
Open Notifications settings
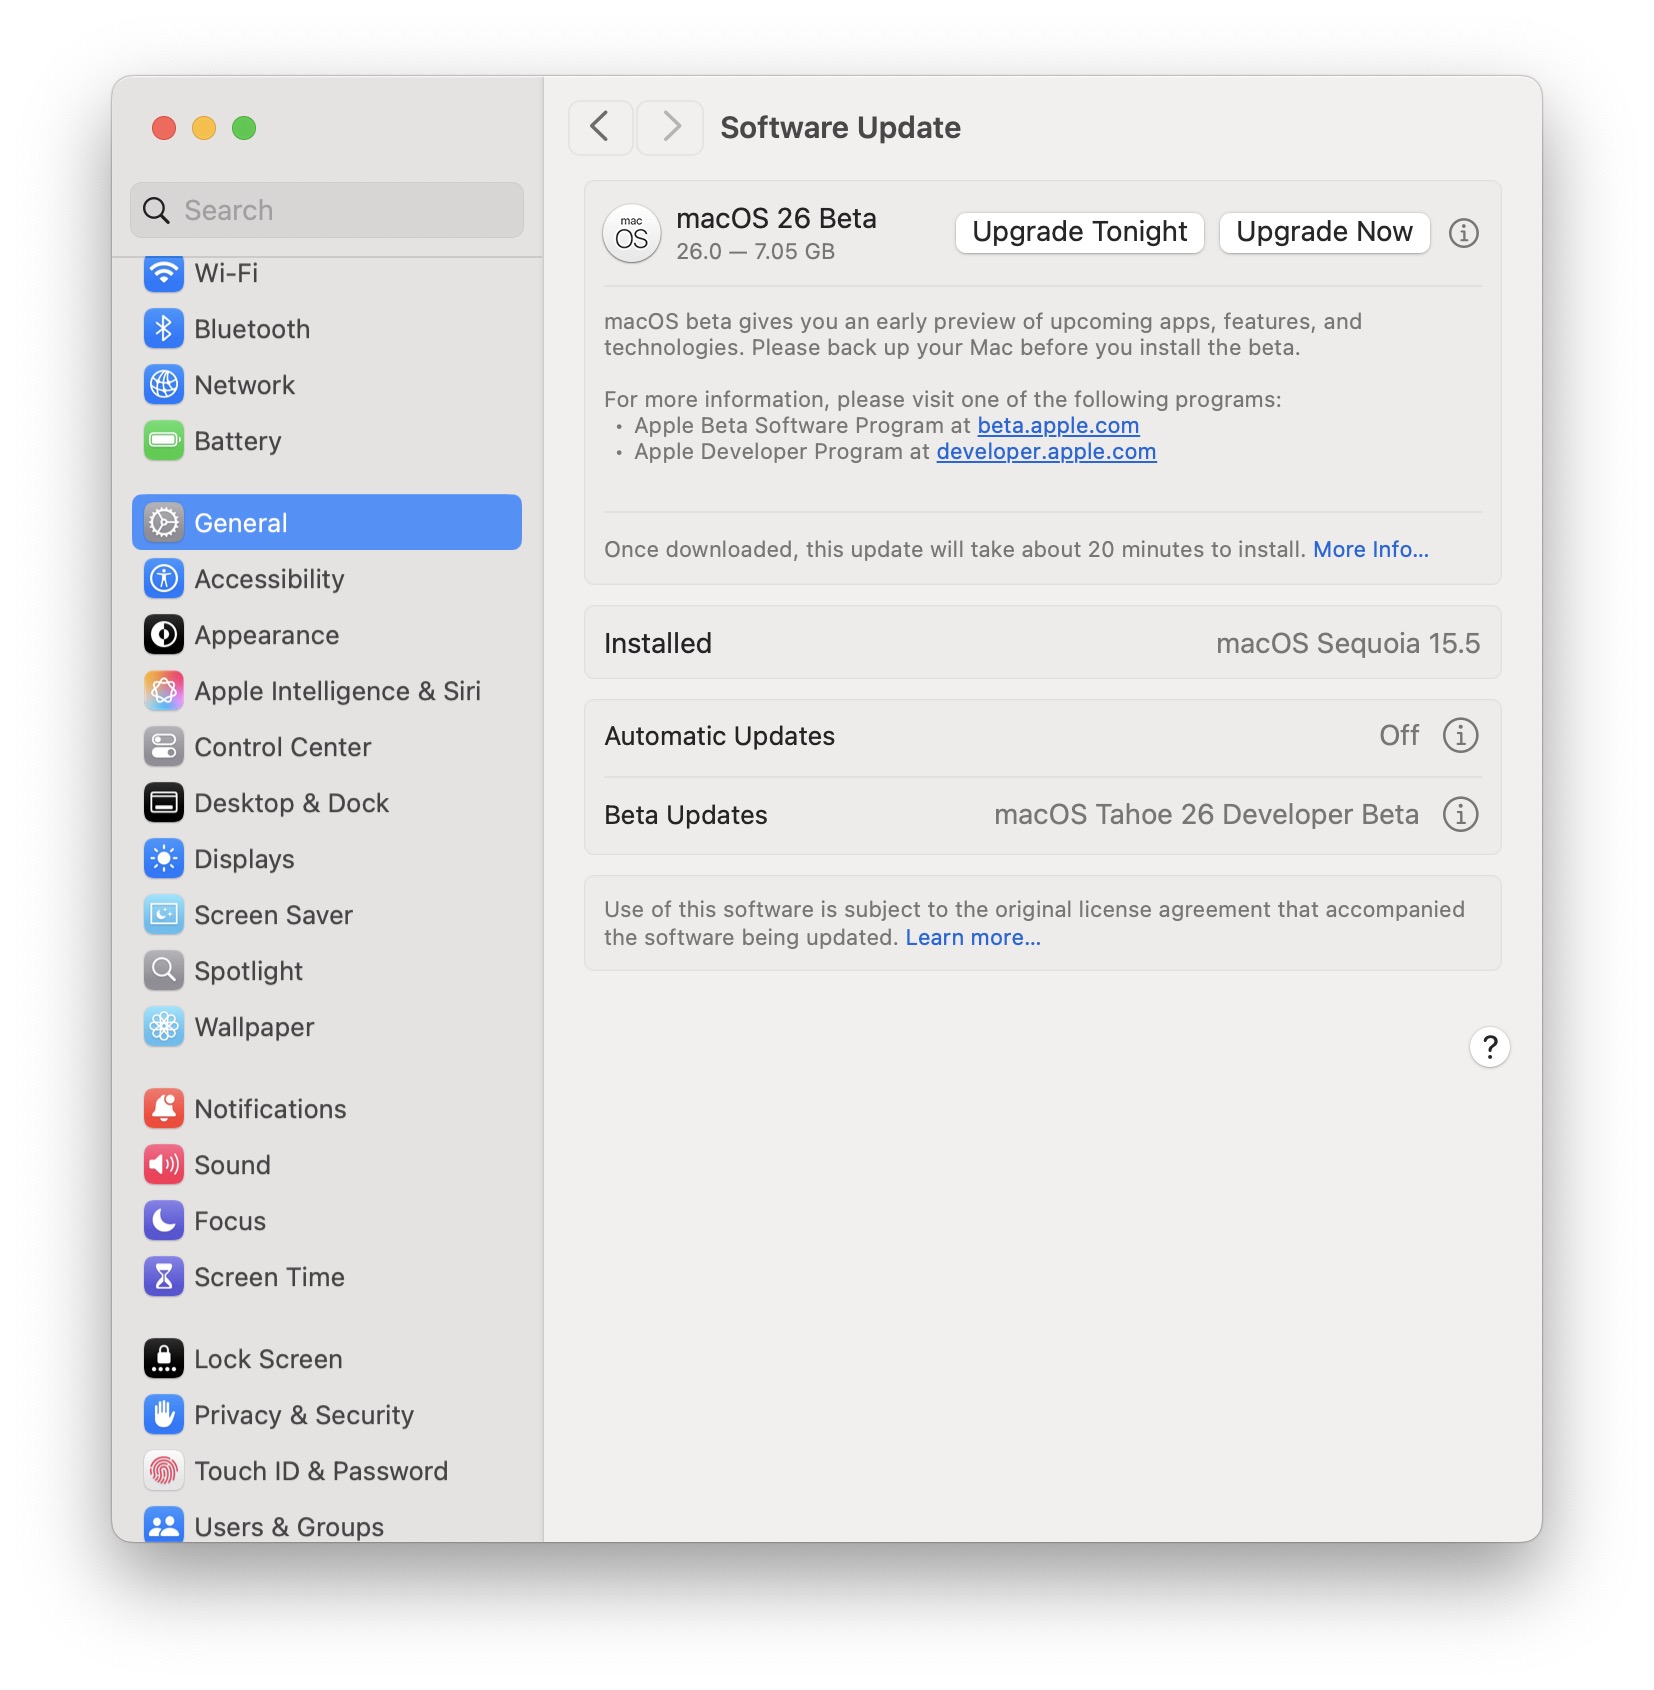click(x=269, y=1109)
